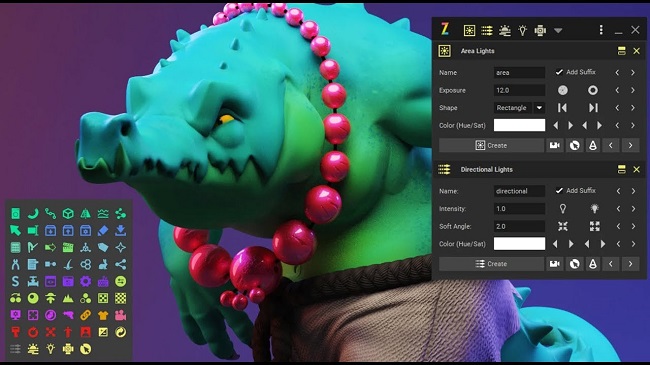
Task: Open Area Lights tool in top toolbar
Action: click(x=469, y=30)
